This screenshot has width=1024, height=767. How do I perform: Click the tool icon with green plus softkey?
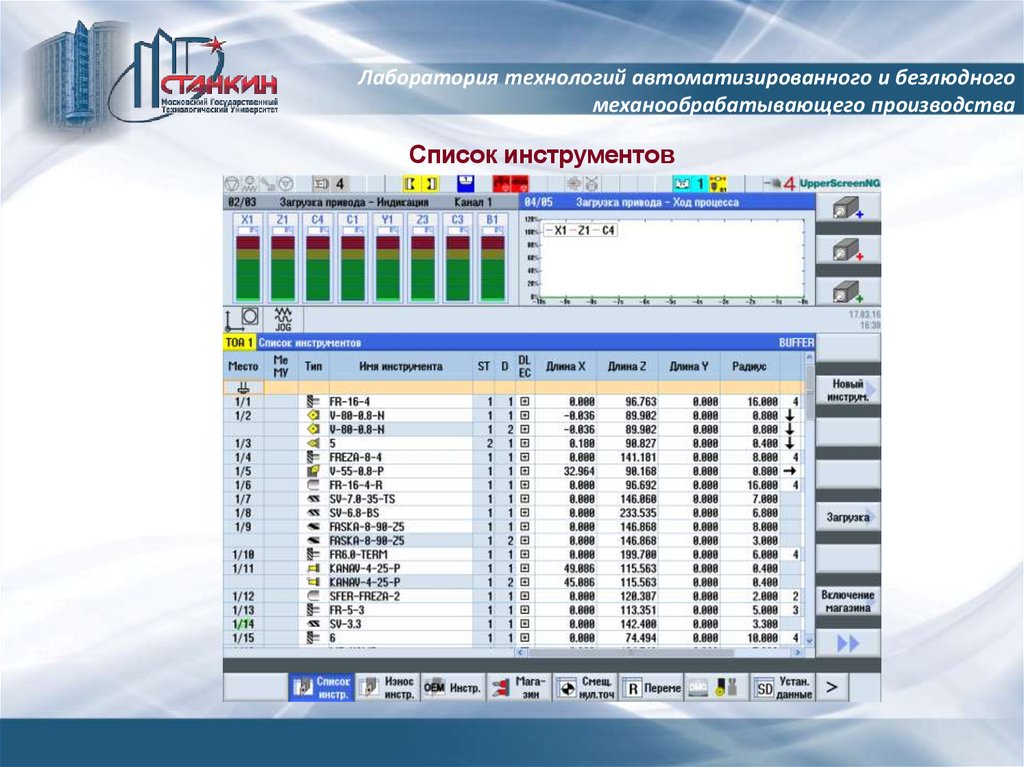click(x=848, y=291)
